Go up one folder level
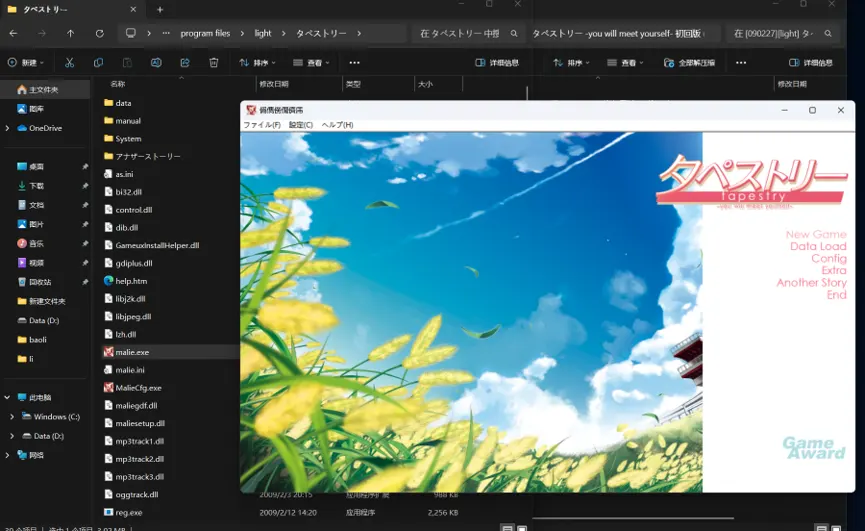865x531 pixels. 71,34
